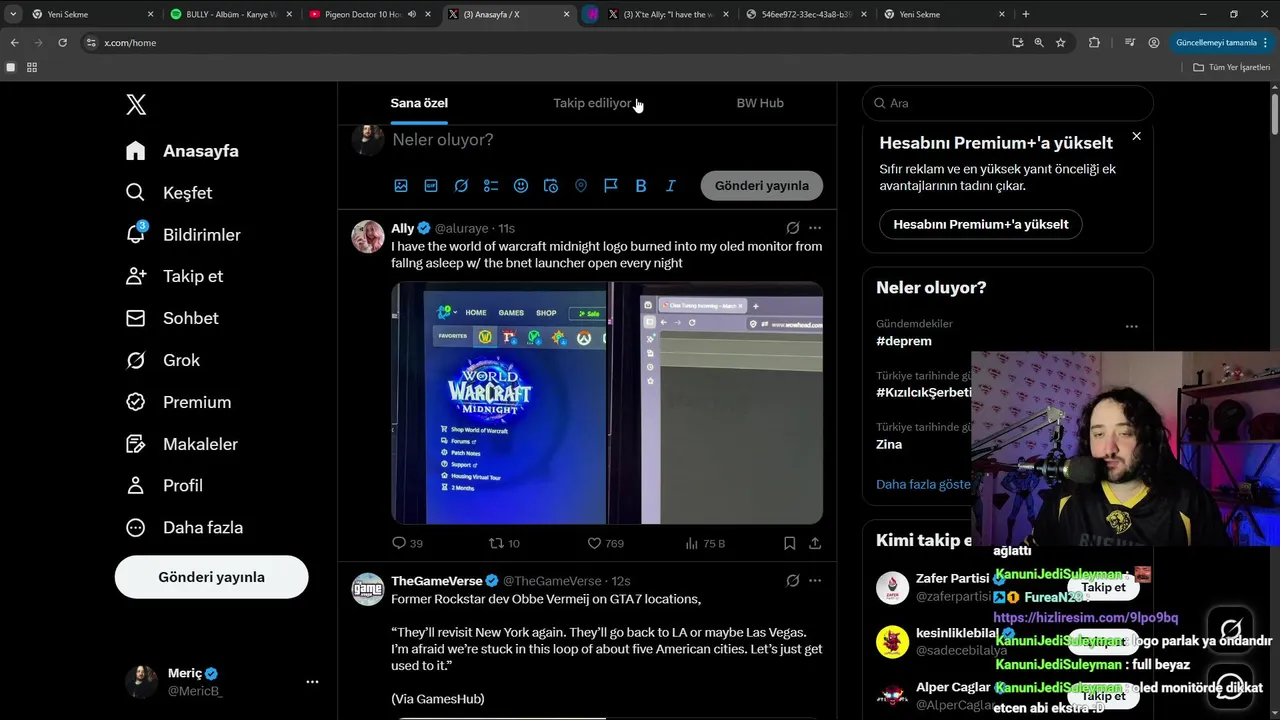Open the World of Warcraft Midnight image
Viewport: 1280px width, 720px height.
(498, 403)
